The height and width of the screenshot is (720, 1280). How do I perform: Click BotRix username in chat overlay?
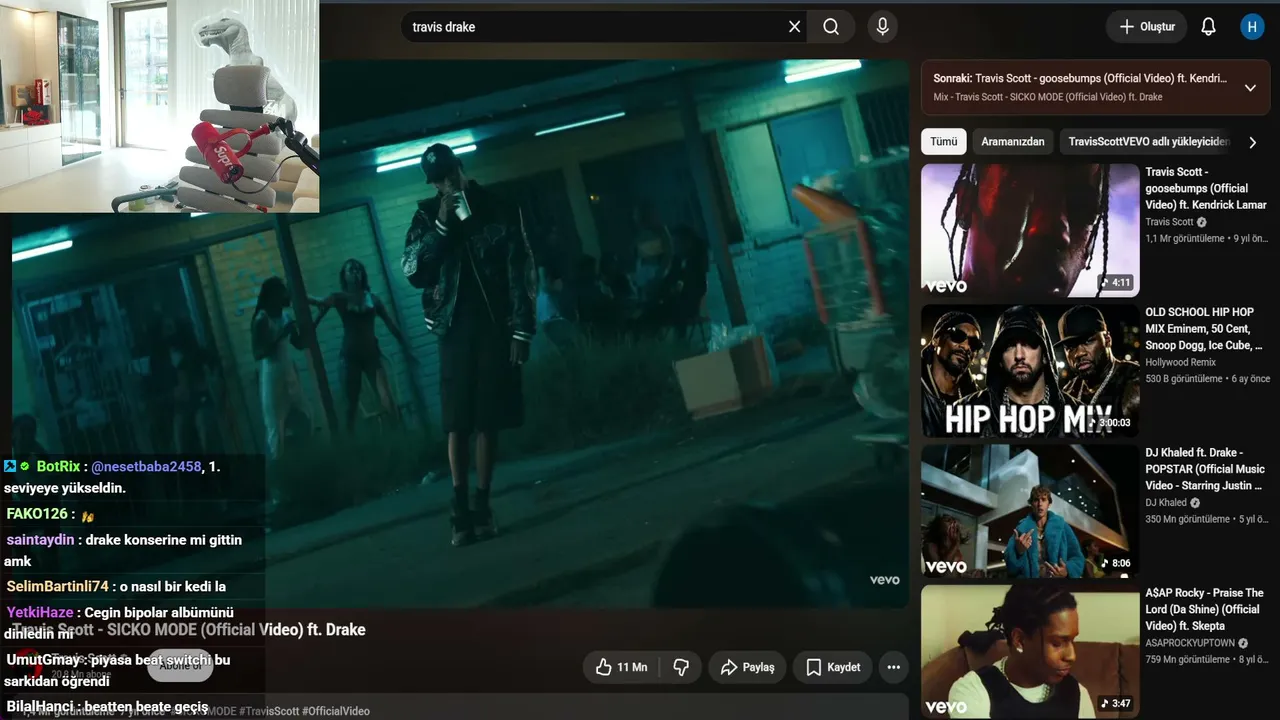click(x=58, y=466)
